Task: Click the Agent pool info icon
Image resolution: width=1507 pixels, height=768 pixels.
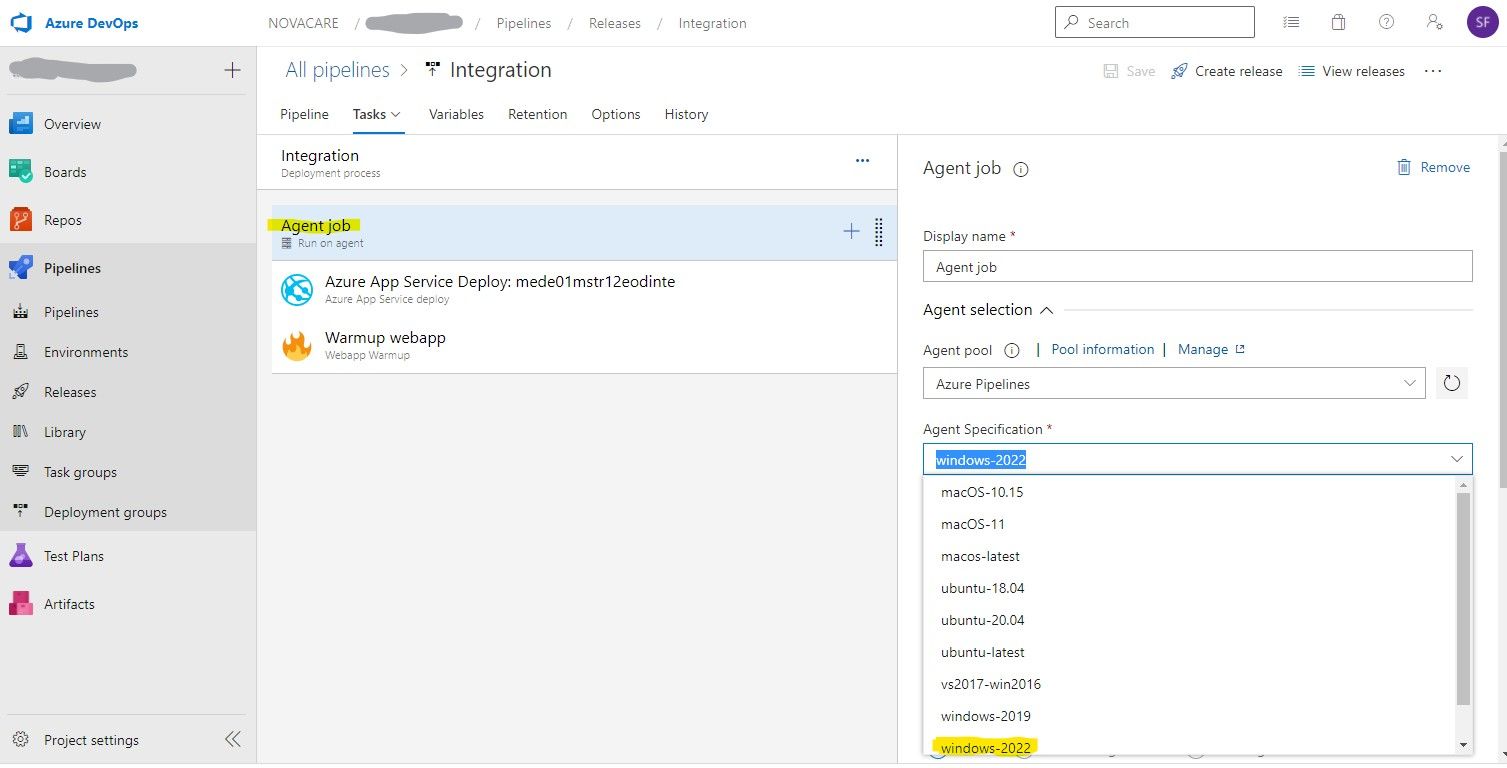Action: pos(1011,350)
